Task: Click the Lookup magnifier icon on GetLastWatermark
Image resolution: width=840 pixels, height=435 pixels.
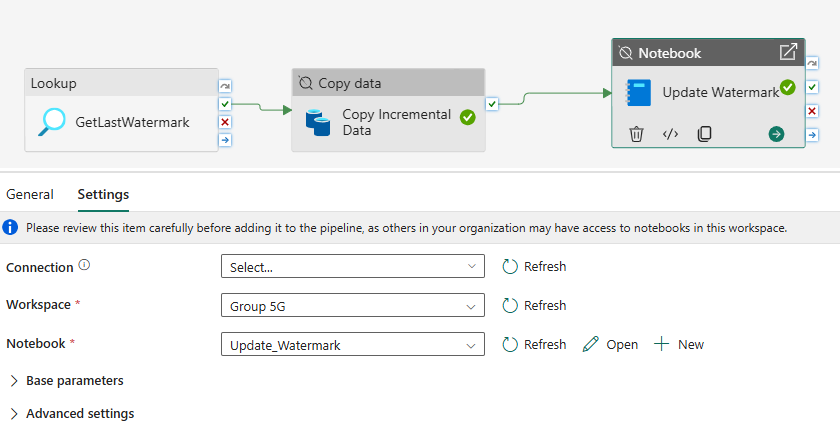Action: point(52,122)
